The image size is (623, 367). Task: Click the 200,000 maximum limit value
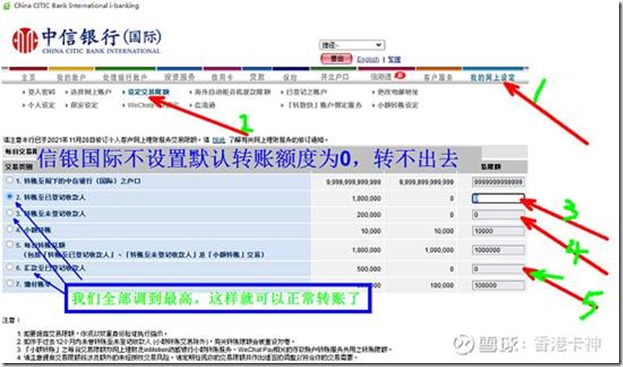[369, 214]
